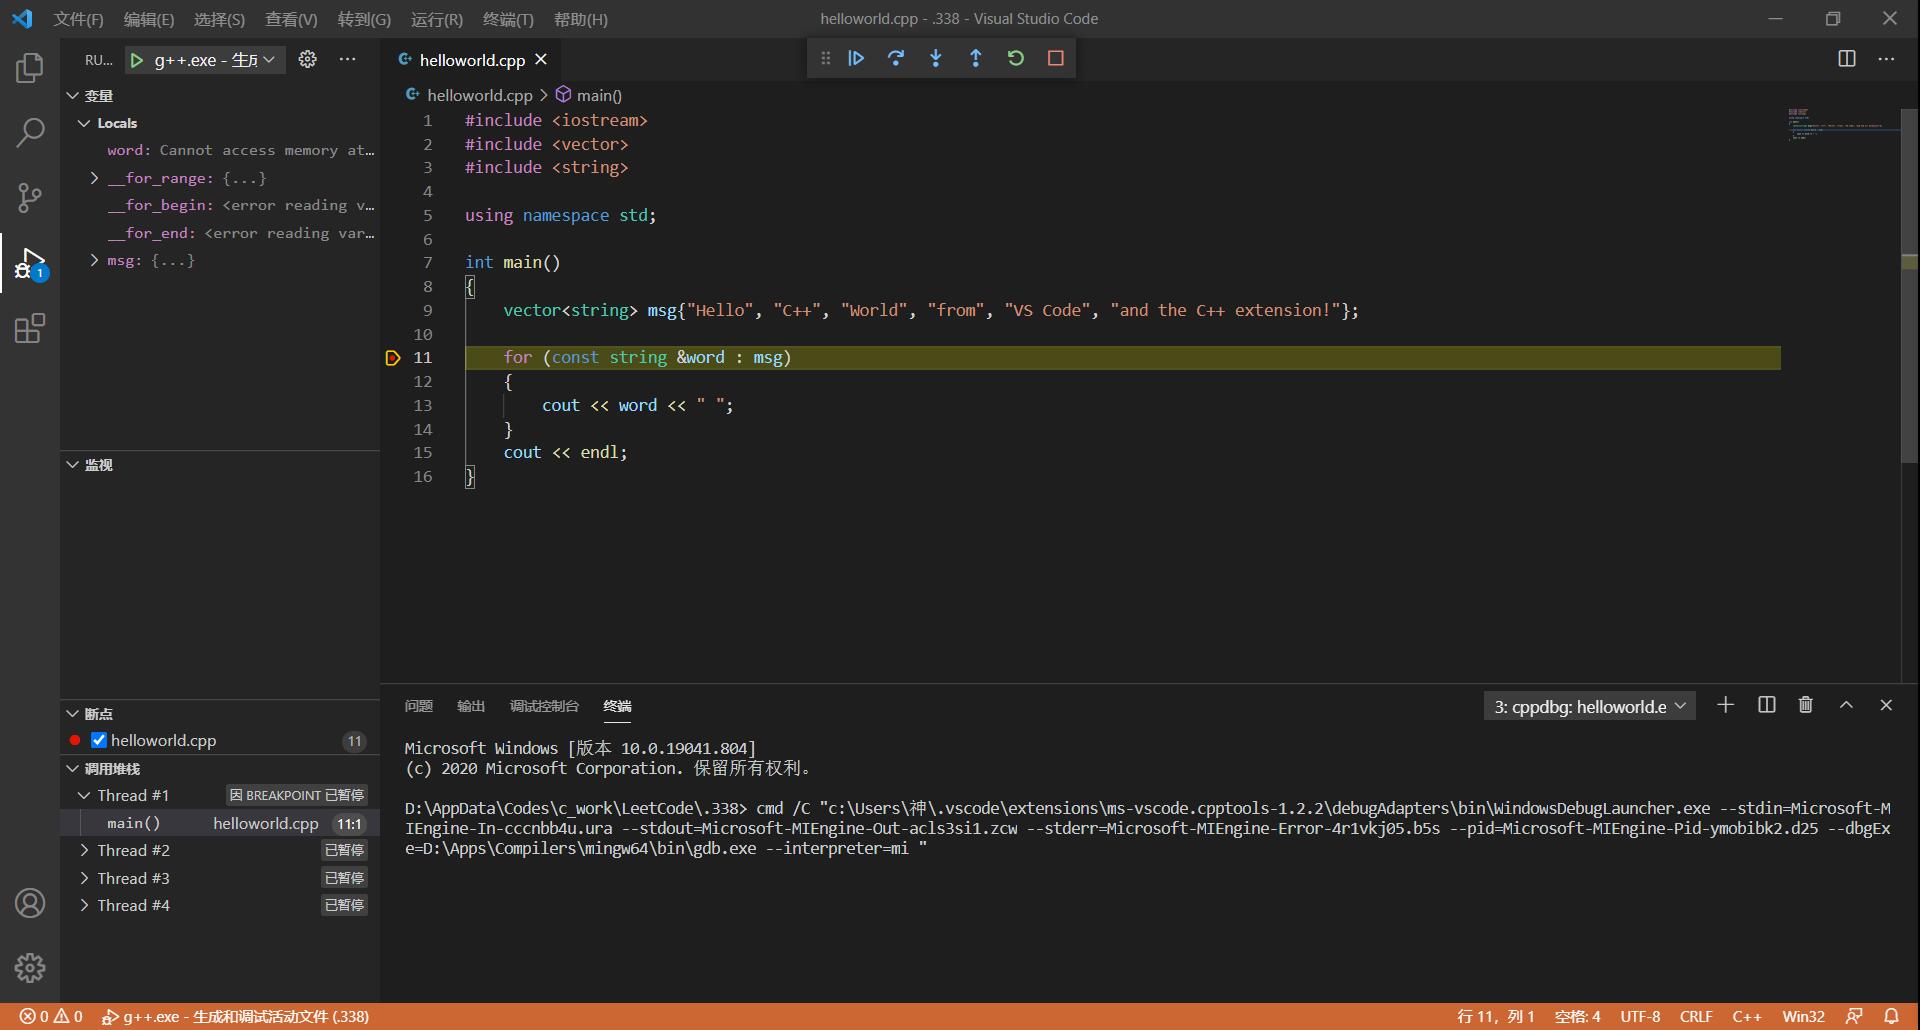Open debug sidebar more actions ellipsis

coord(347,60)
